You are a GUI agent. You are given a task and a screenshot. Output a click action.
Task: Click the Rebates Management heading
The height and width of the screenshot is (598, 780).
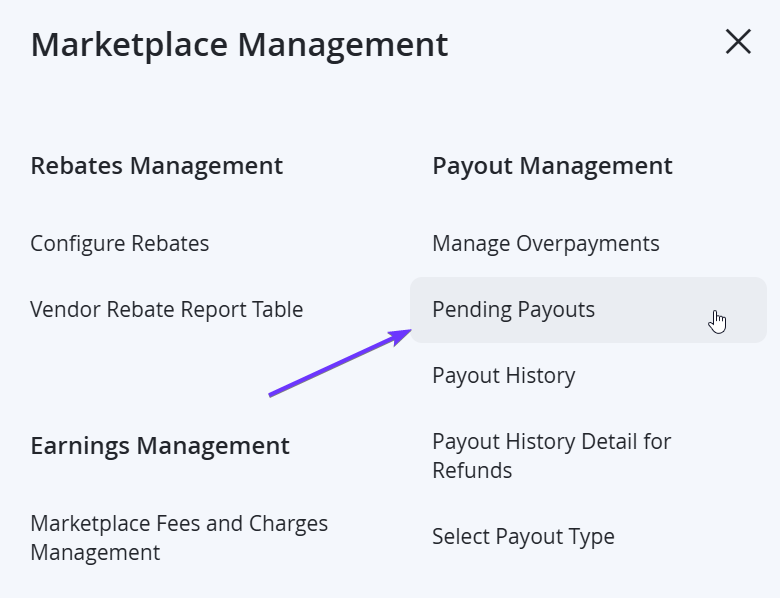click(157, 166)
